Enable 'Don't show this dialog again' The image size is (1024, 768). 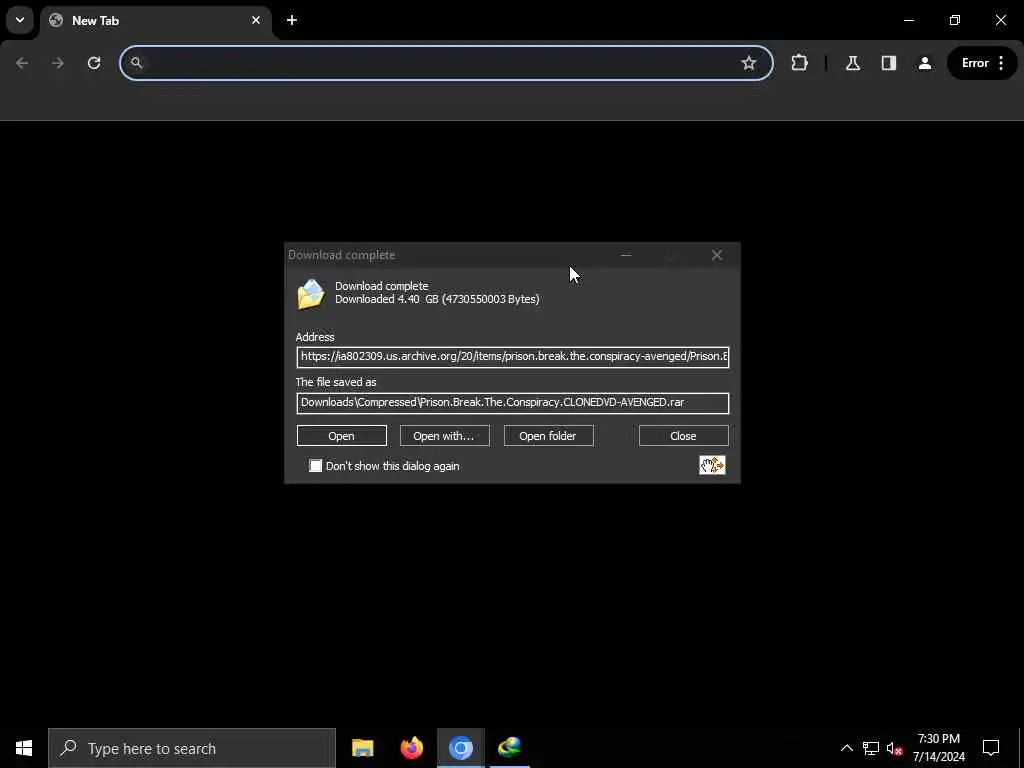pos(316,466)
